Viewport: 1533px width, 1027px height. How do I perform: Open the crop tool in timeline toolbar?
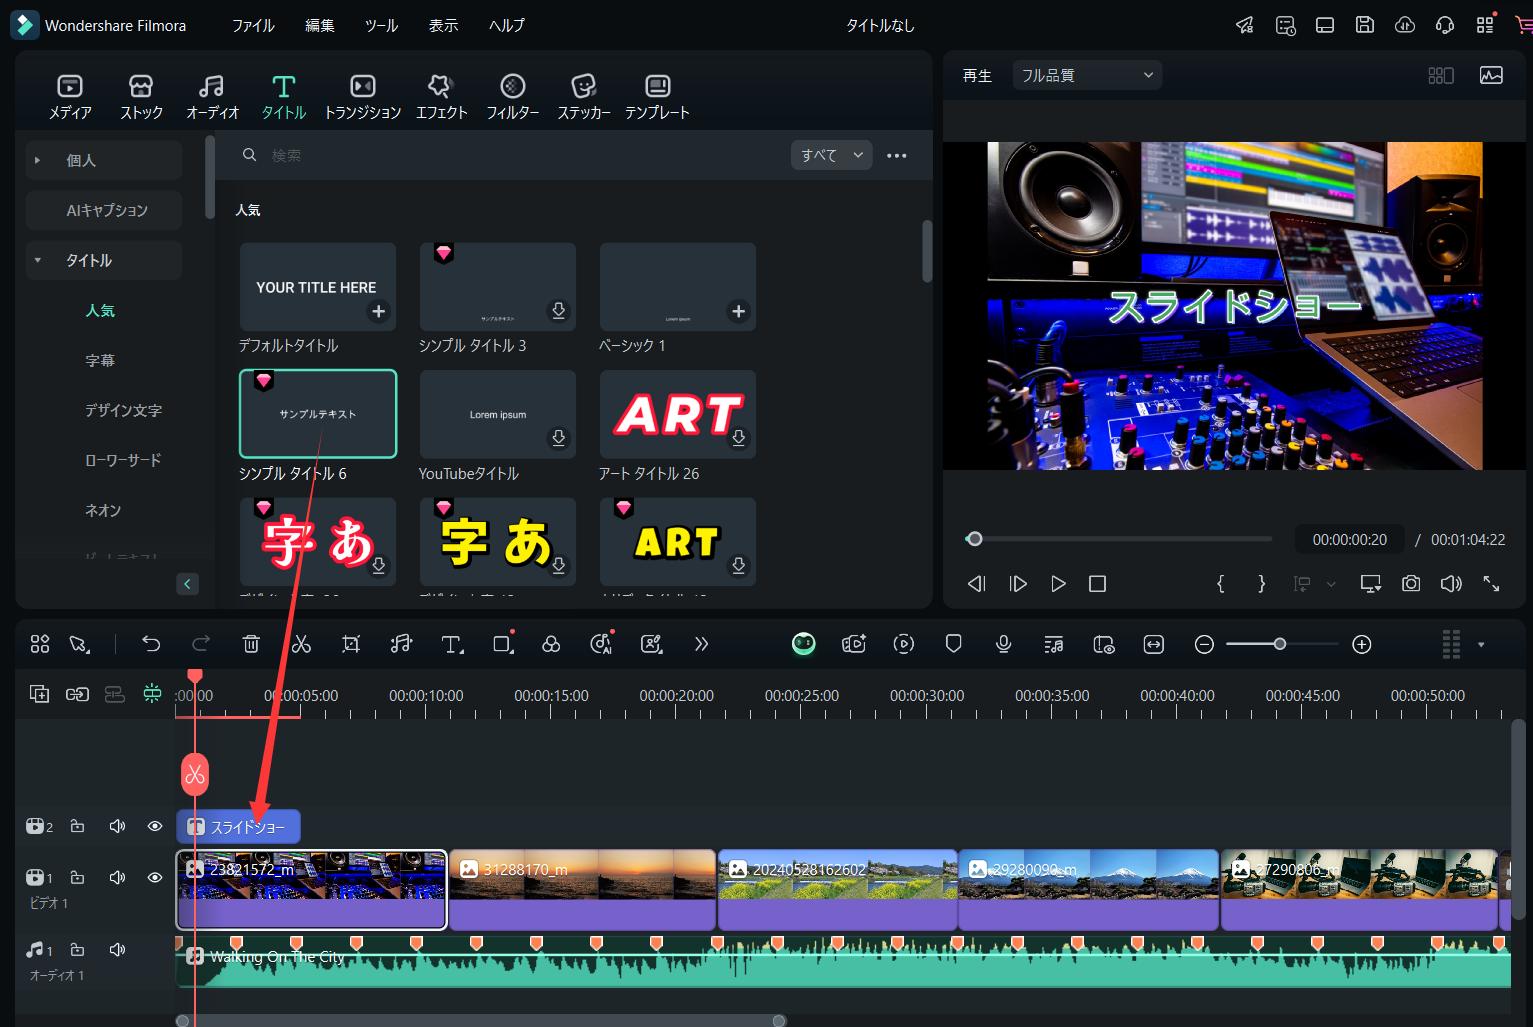351,644
